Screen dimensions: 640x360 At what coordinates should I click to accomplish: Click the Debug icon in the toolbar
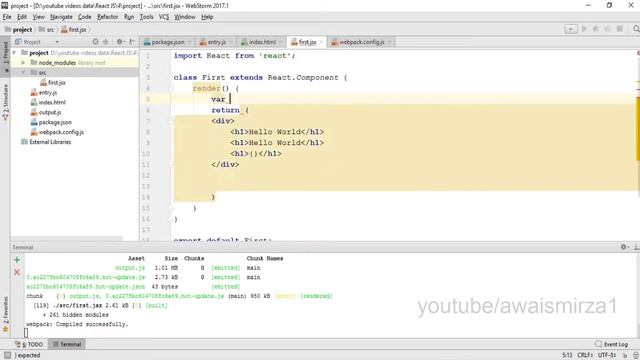pos(596,29)
